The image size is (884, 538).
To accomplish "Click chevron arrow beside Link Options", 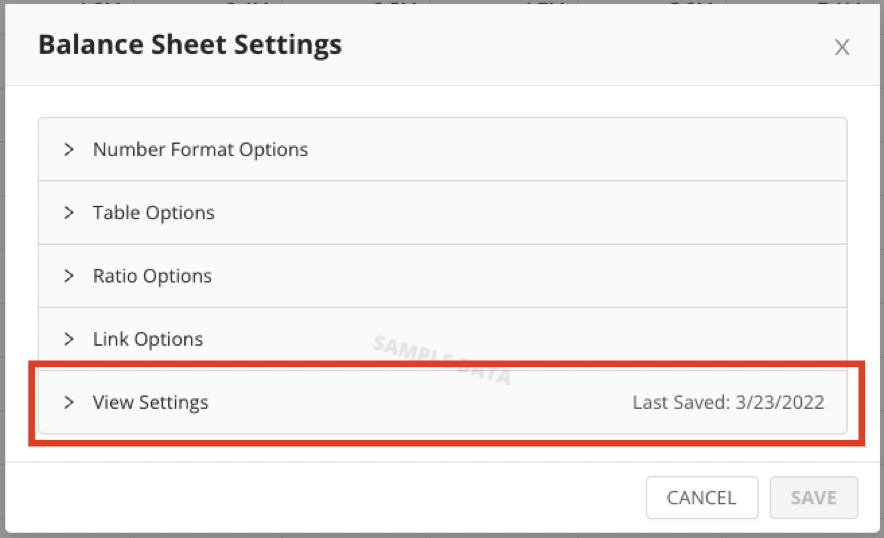I will click(x=69, y=339).
